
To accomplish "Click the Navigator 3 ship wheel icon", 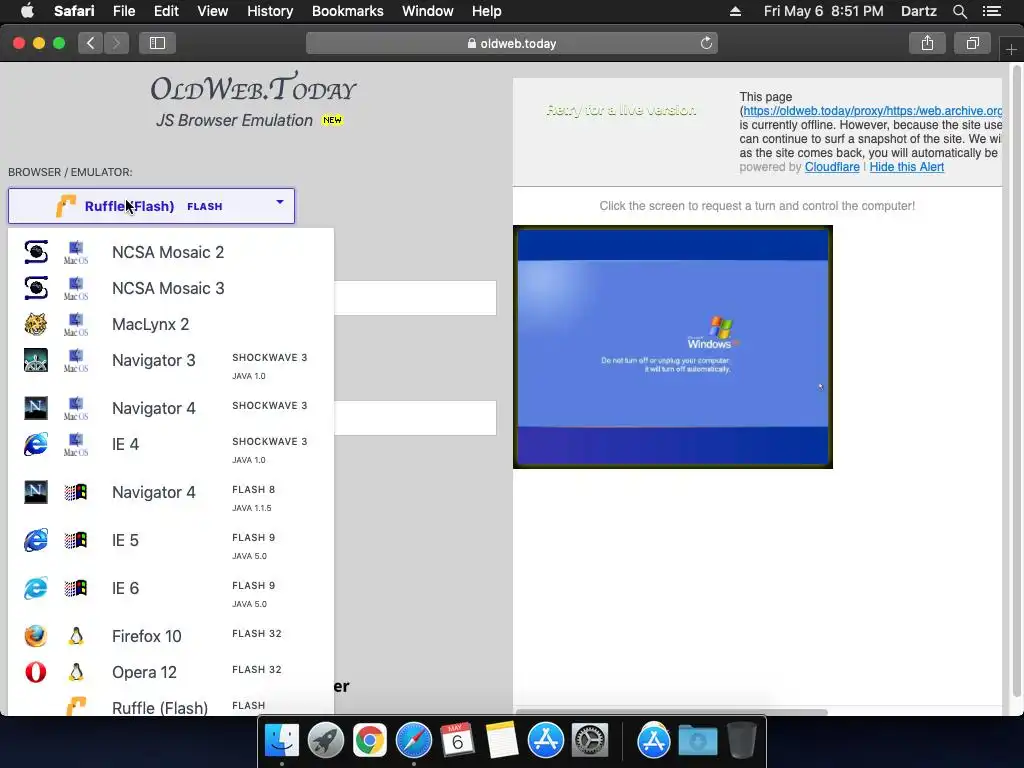I will tap(35, 360).
